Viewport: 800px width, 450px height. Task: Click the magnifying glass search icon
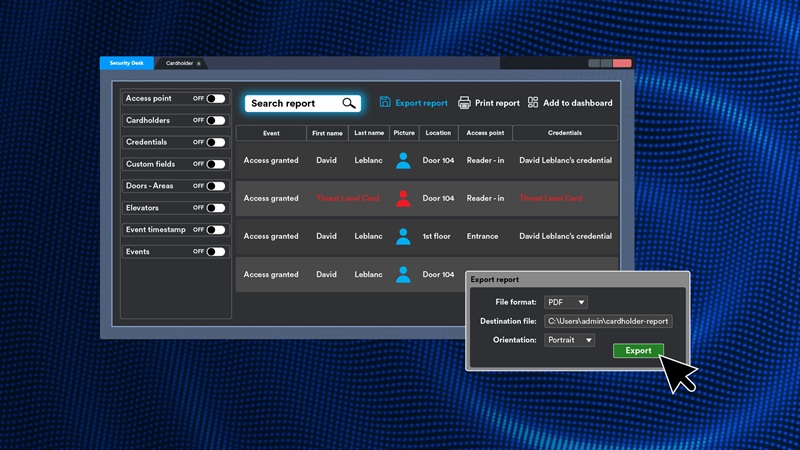(x=349, y=103)
